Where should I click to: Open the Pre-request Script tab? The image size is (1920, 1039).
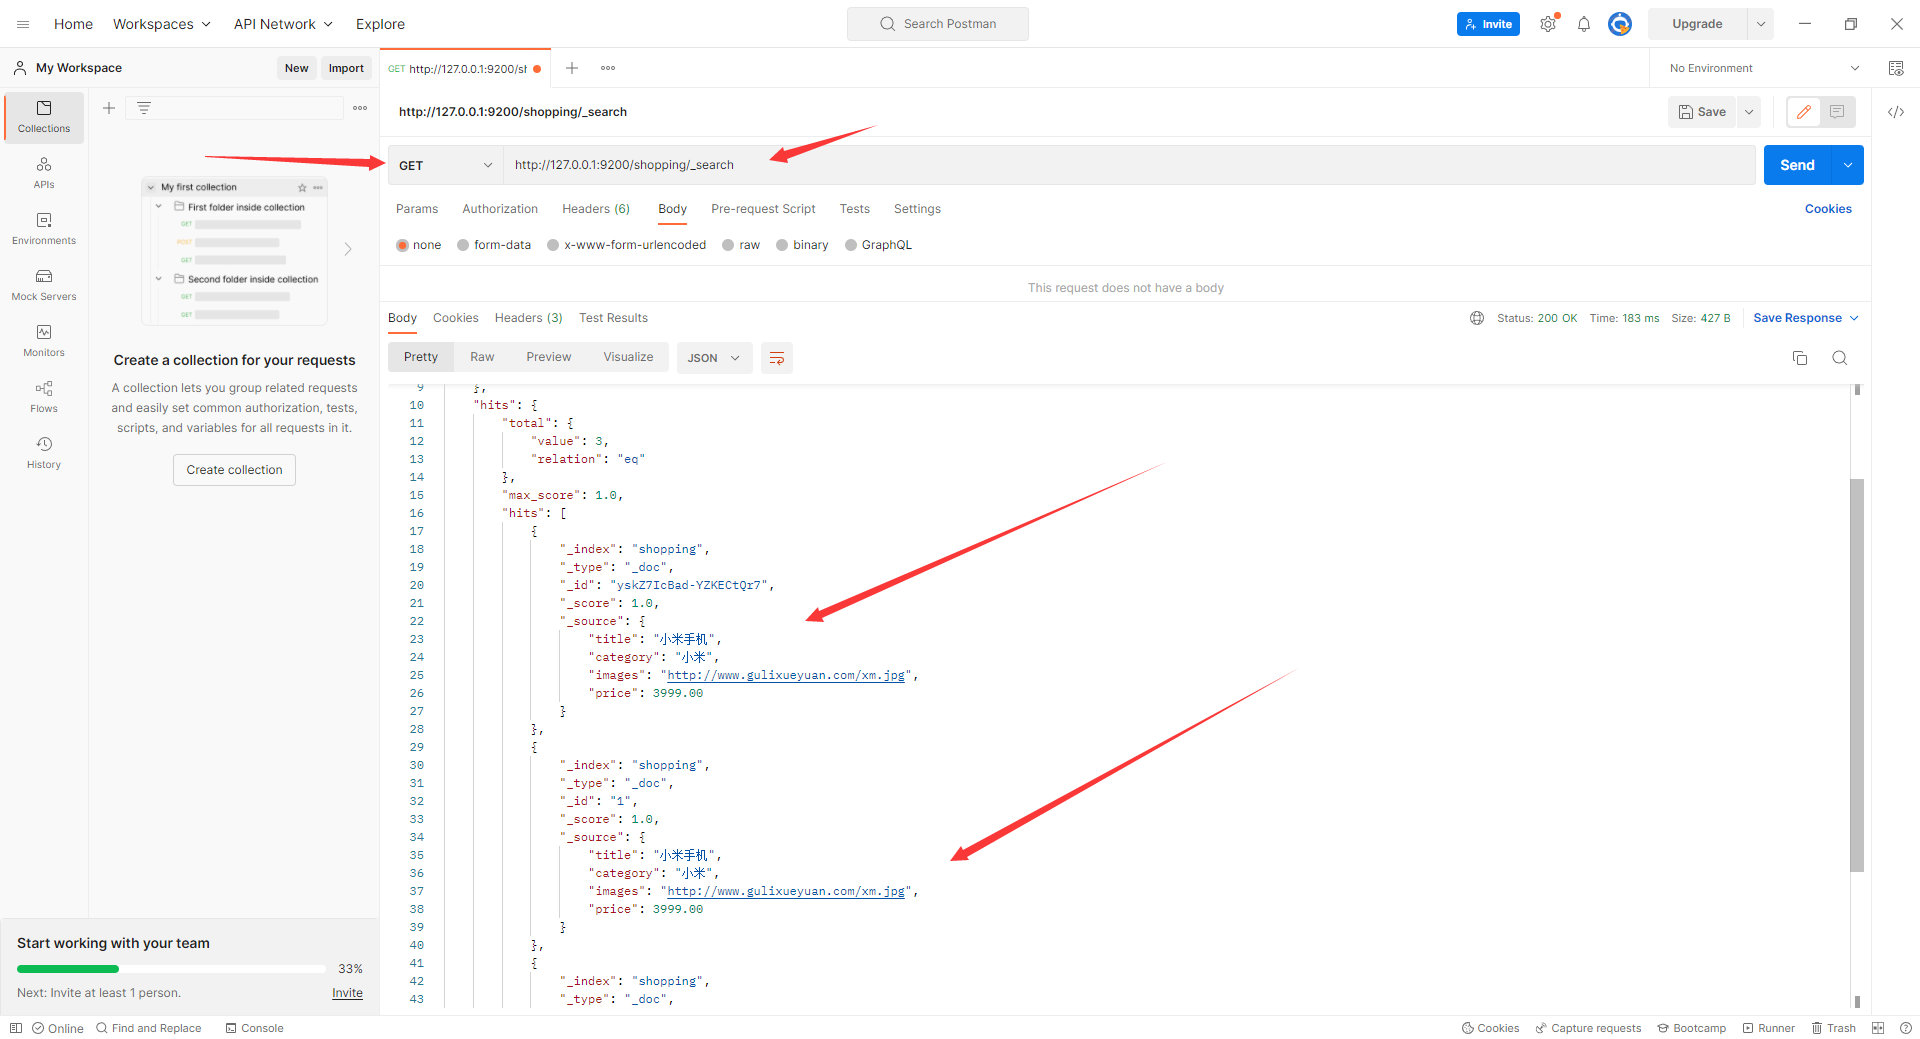763,209
